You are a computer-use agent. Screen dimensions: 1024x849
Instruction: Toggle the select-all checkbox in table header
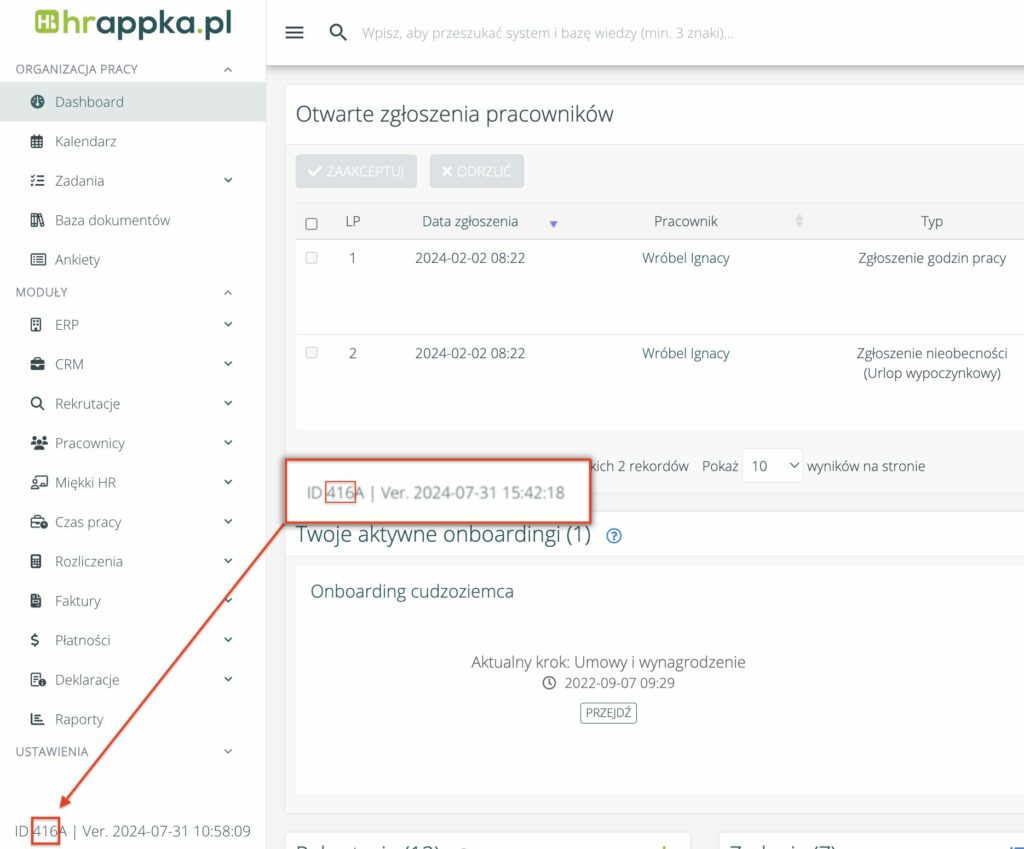pos(311,223)
